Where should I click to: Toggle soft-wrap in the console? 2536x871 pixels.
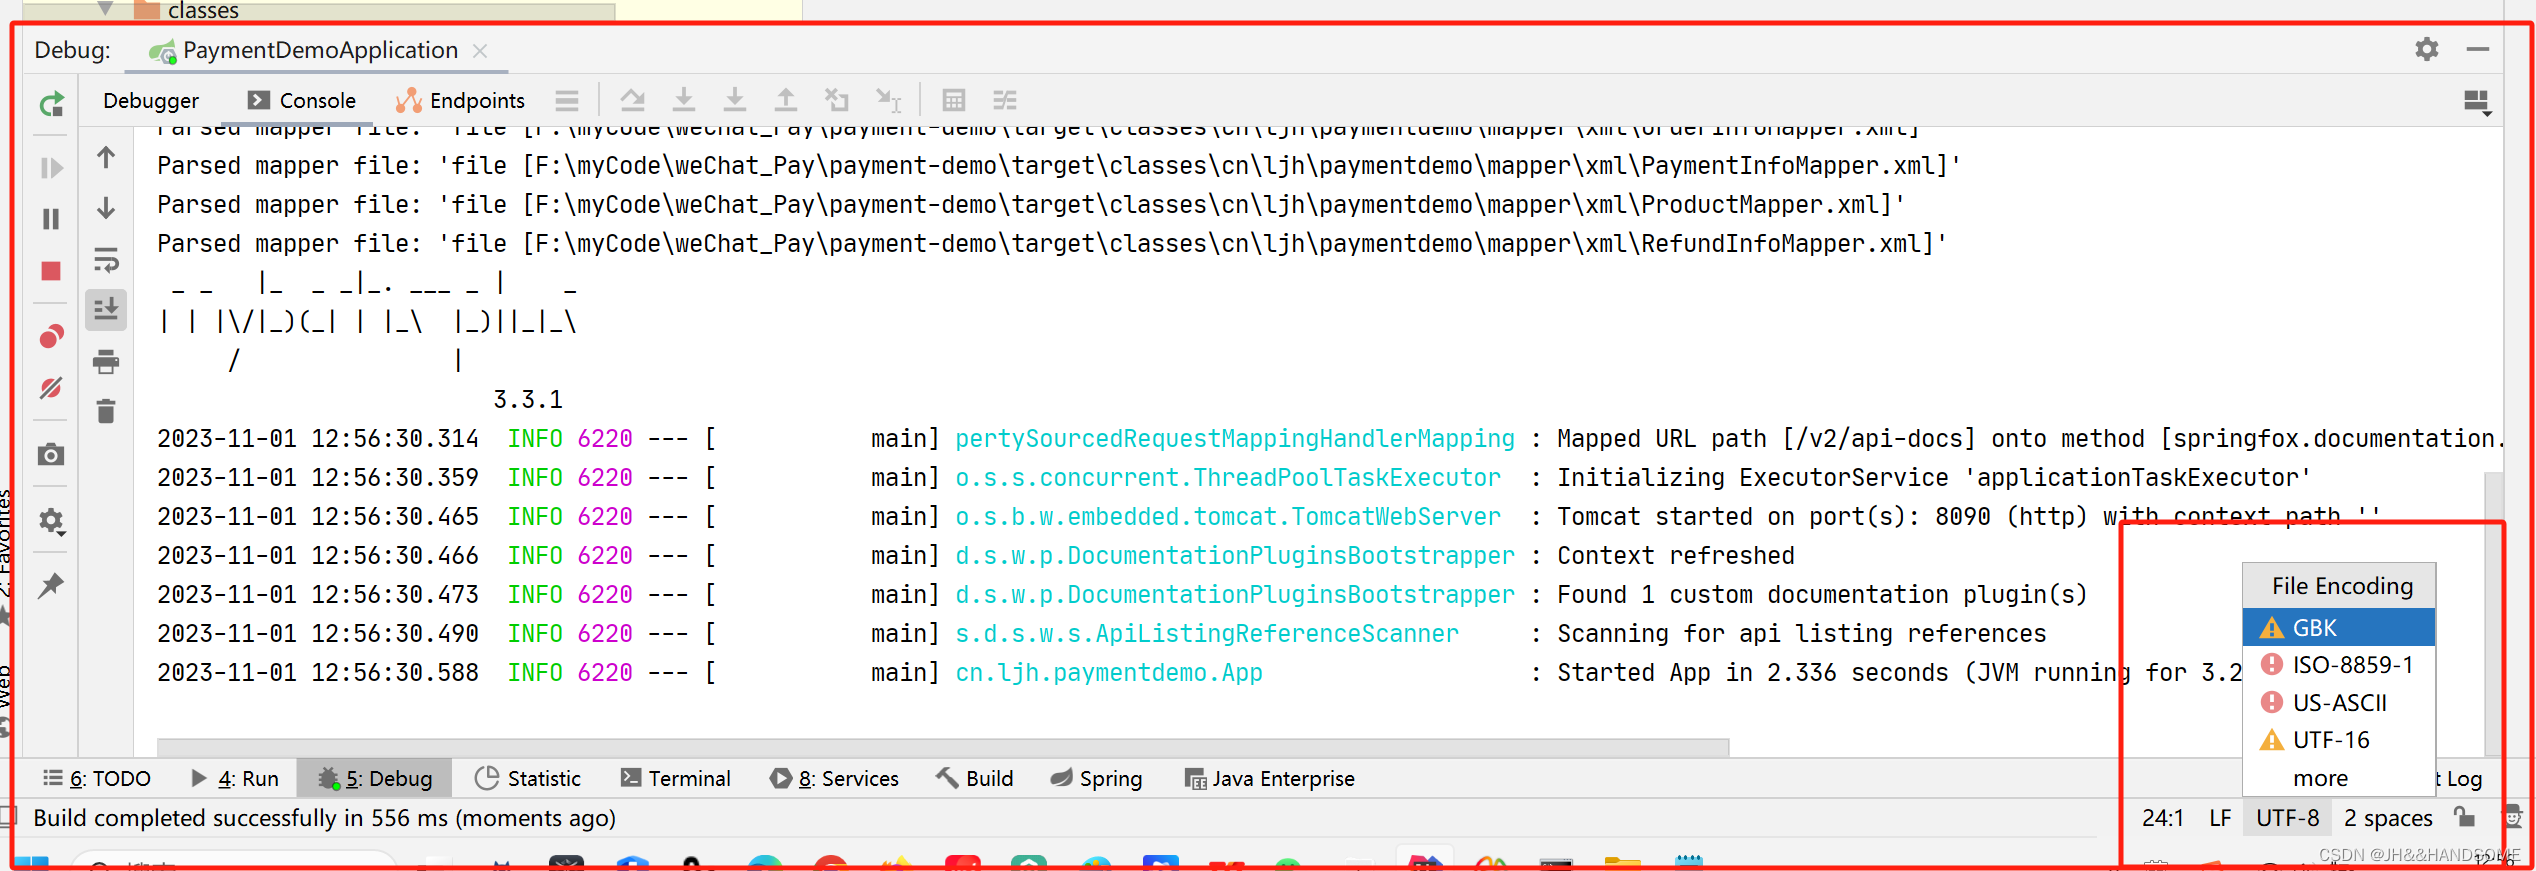pyautogui.click(x=106, y=259)
